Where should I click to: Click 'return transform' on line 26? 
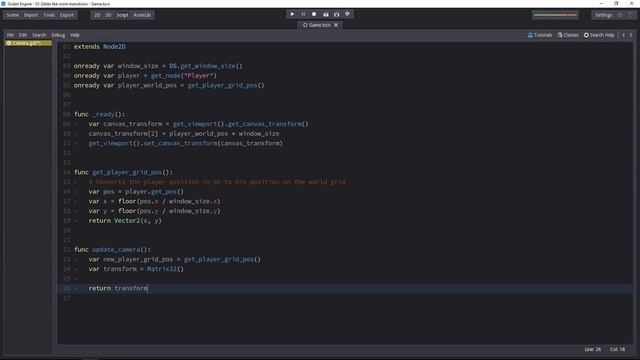[x=118, y=288]
